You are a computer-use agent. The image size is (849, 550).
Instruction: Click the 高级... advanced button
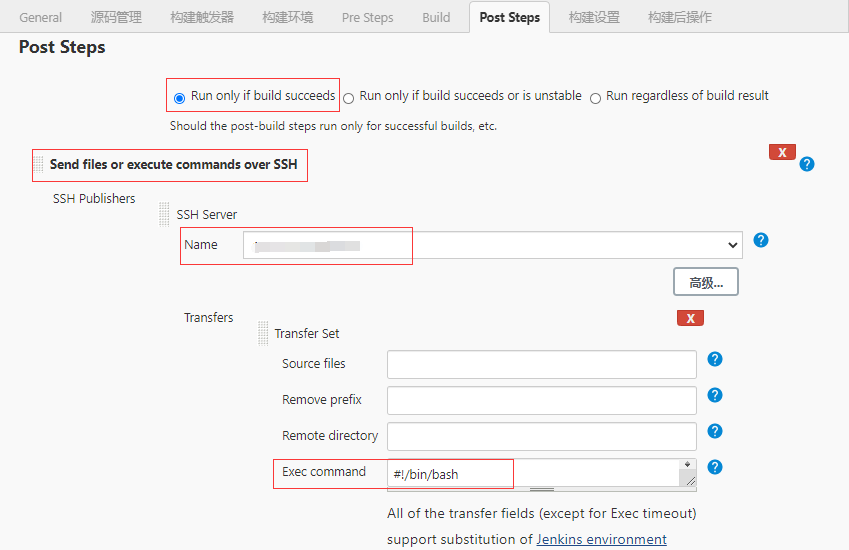705,283
